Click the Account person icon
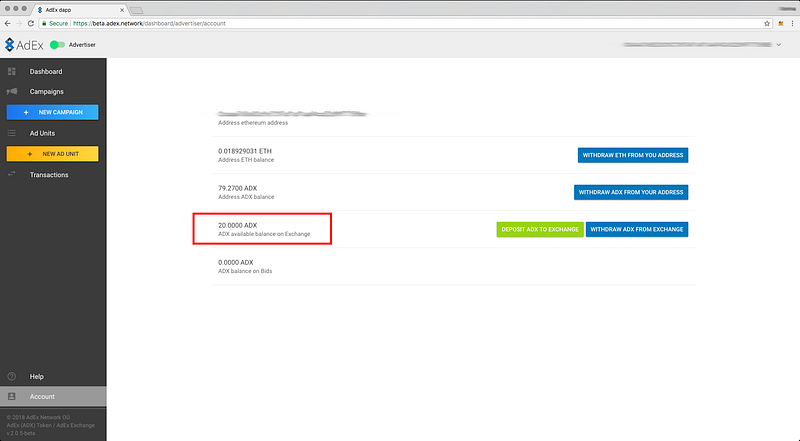The height and width of the screenshot is (441, 800). pyautogui.click(x=12, y=397)
